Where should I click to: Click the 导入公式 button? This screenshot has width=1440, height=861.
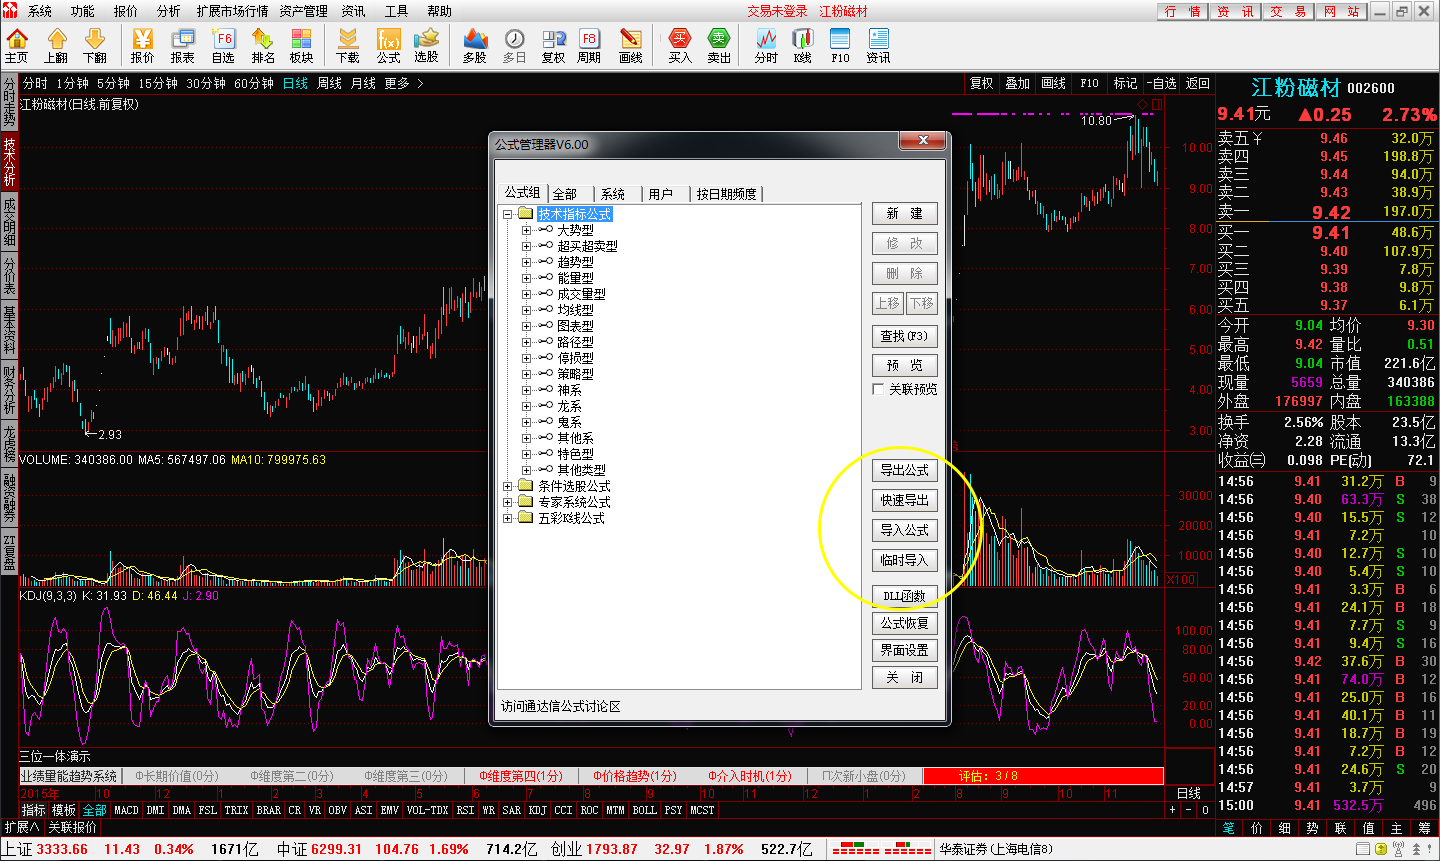[904, 530]
